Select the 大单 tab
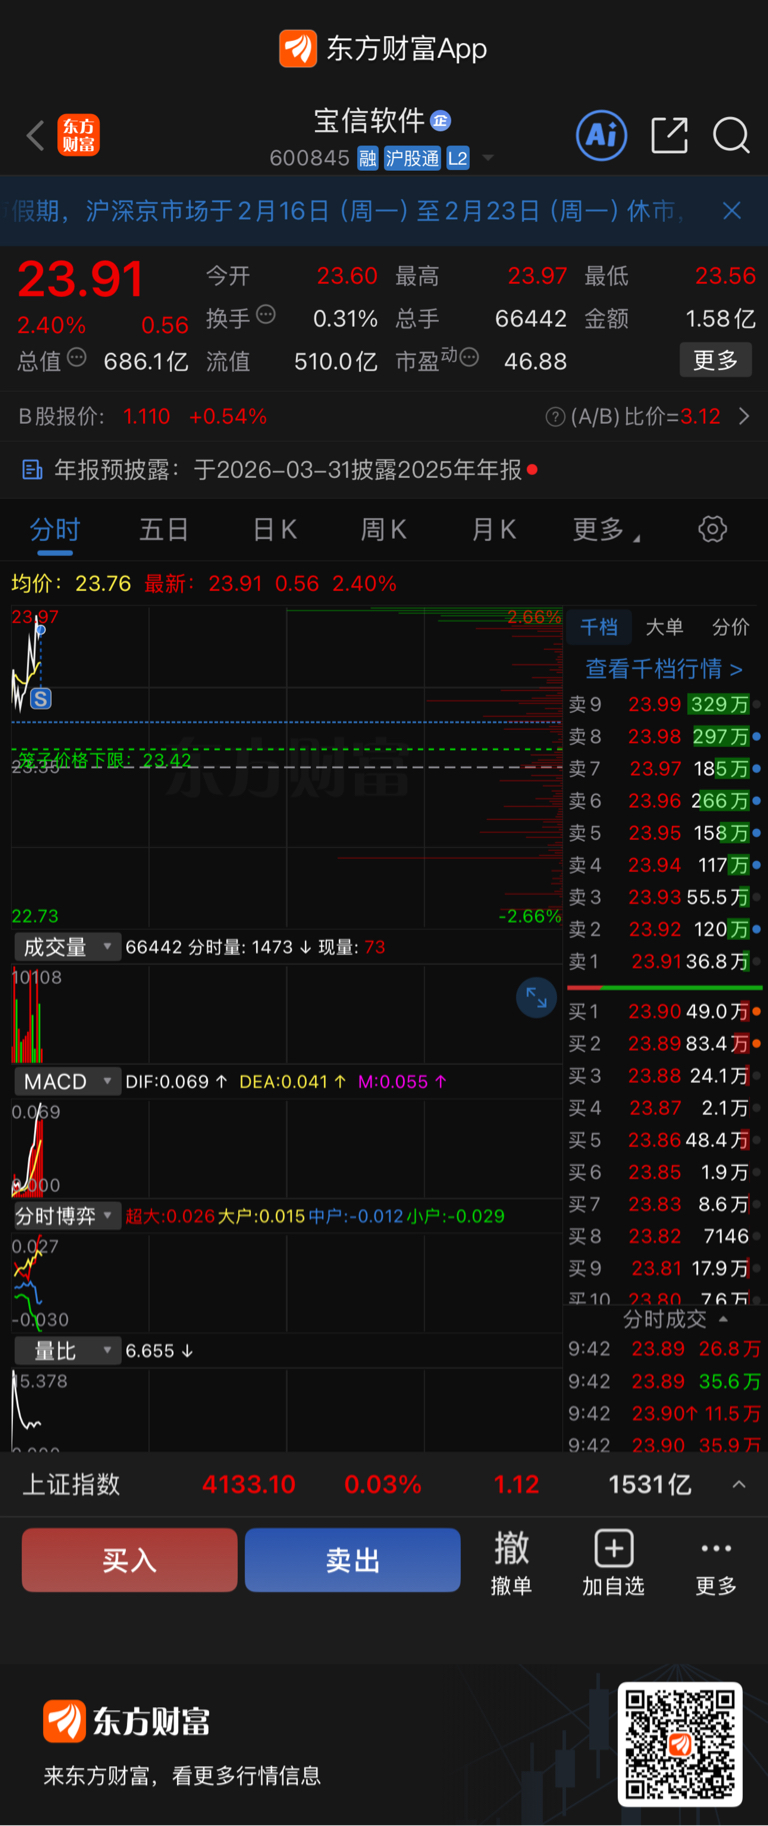 point(664,627)
